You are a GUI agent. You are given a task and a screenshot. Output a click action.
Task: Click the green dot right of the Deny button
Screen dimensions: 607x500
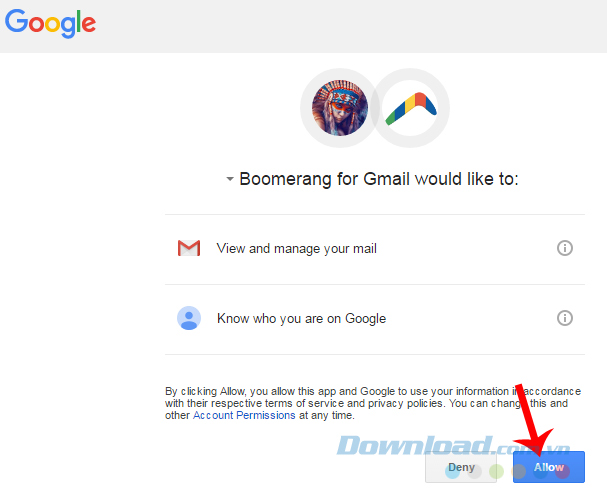tap(496, 472)
